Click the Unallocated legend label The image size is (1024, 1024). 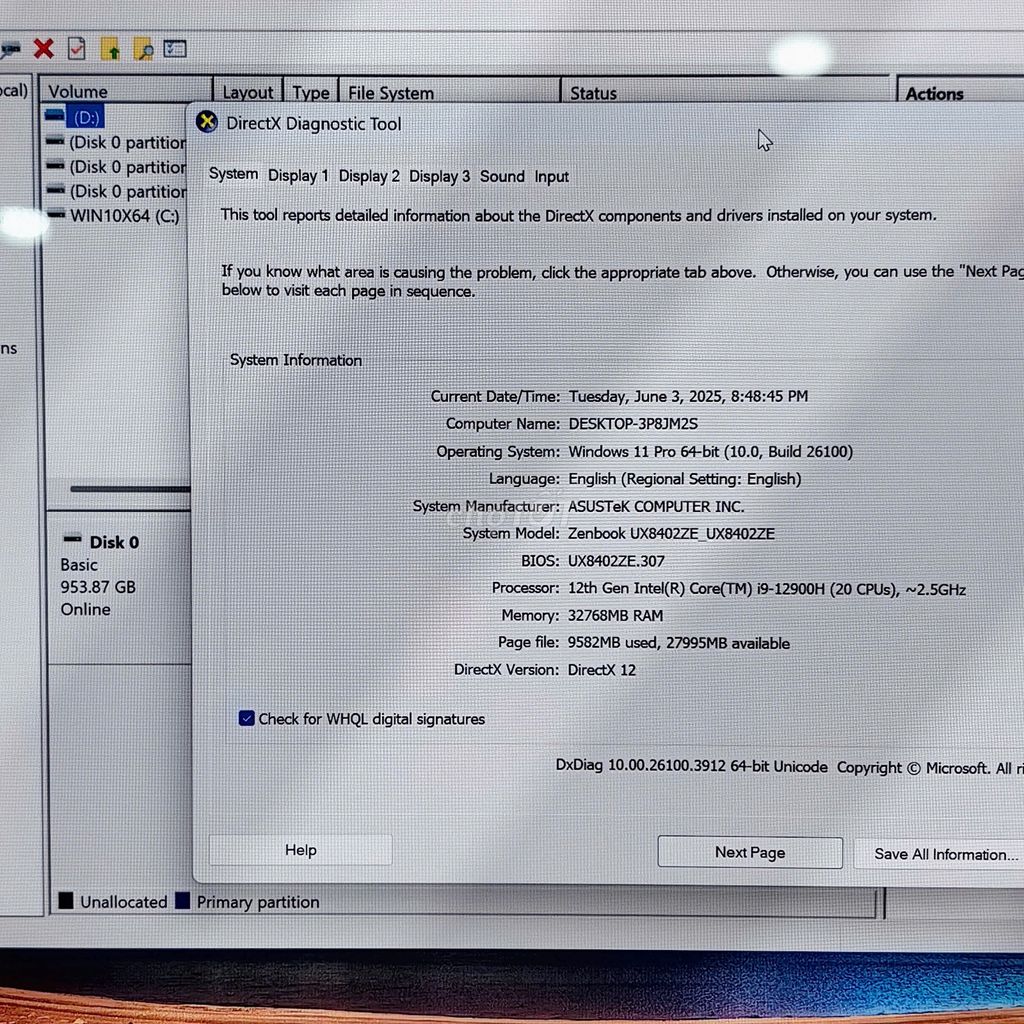(x=123, y=901)
